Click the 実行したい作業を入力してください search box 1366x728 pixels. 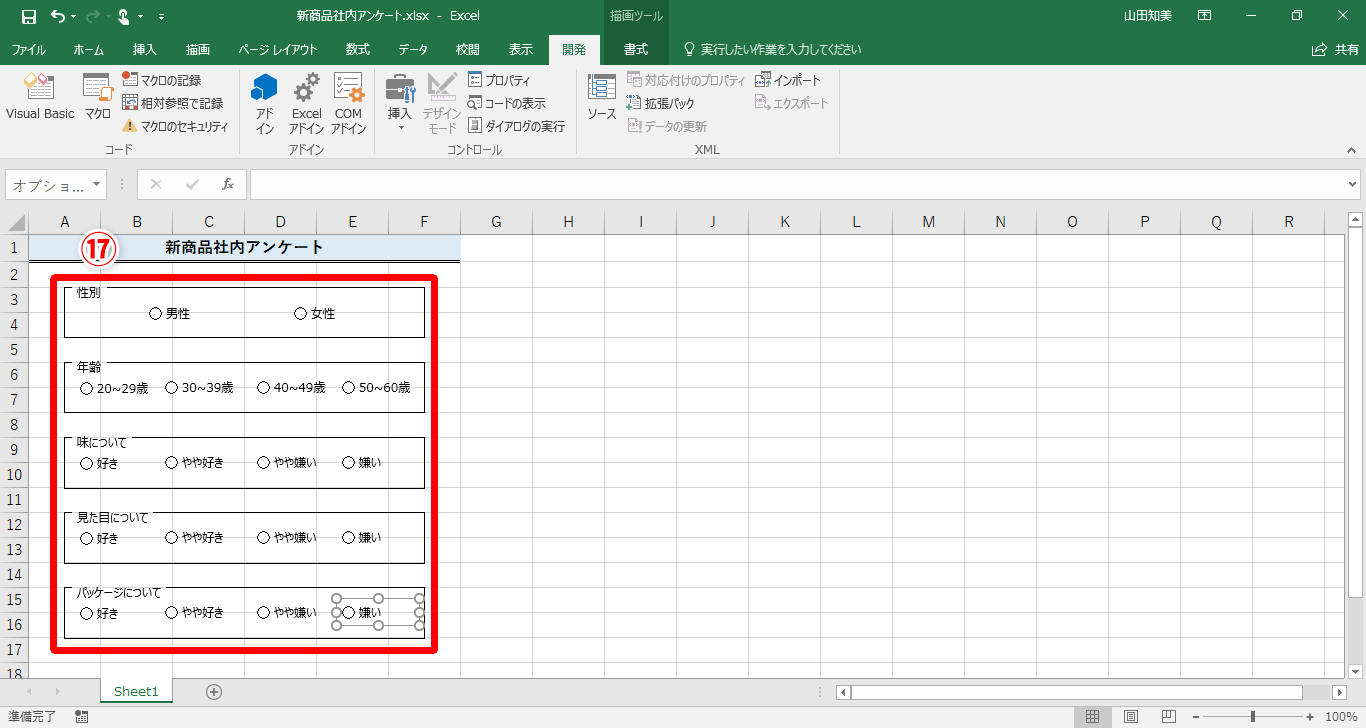[771, 49]
